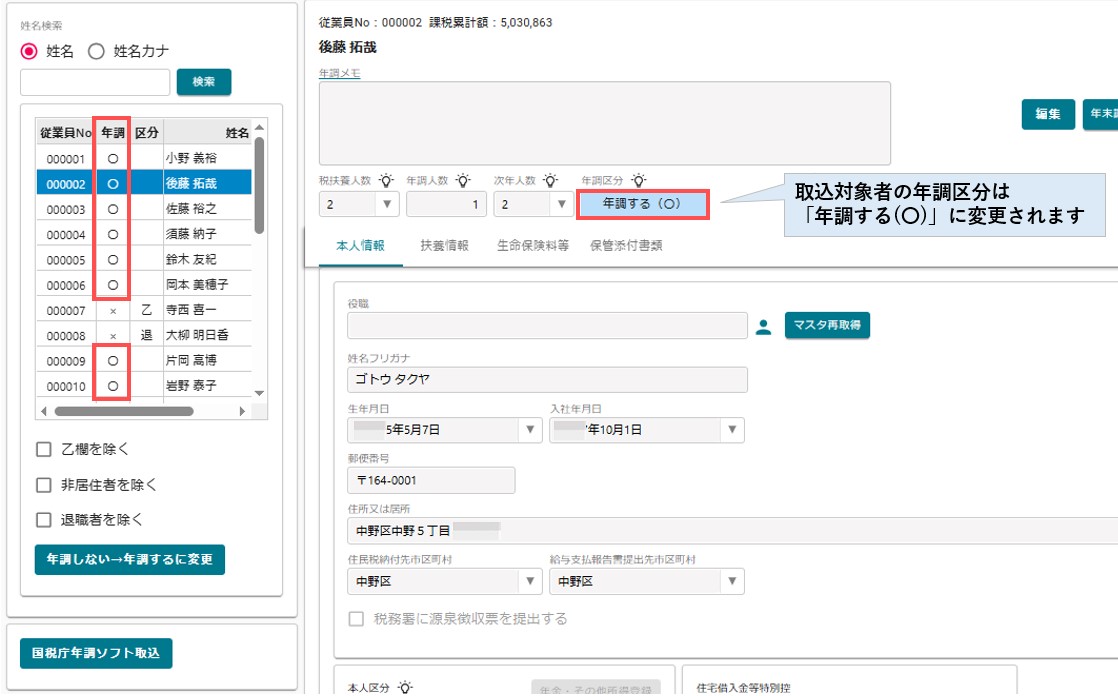The image size is (1118, 696).
Task: Click the name search input field
Action: (x=95, y=82)
